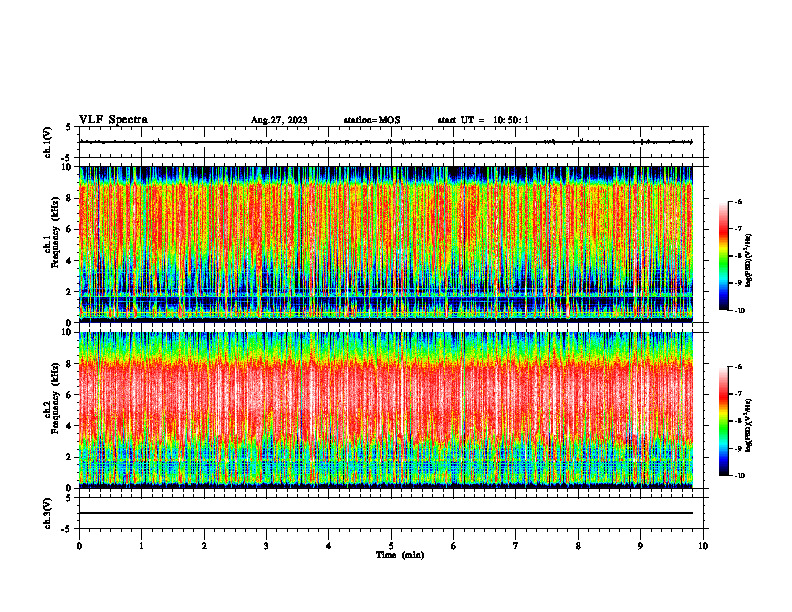Click the "-10" label on ch.1 colorbar
The image size is (792, 612).
pos(740,311)
